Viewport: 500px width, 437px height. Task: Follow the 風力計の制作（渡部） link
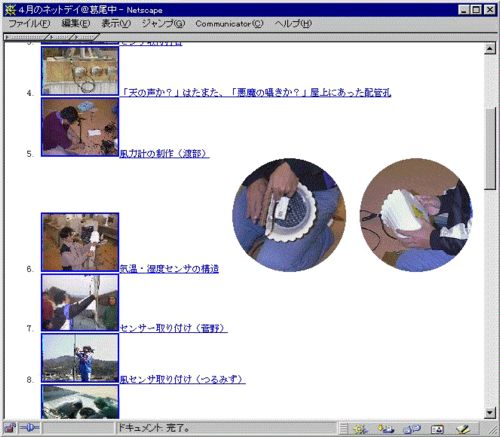click(x=164, y=154)
